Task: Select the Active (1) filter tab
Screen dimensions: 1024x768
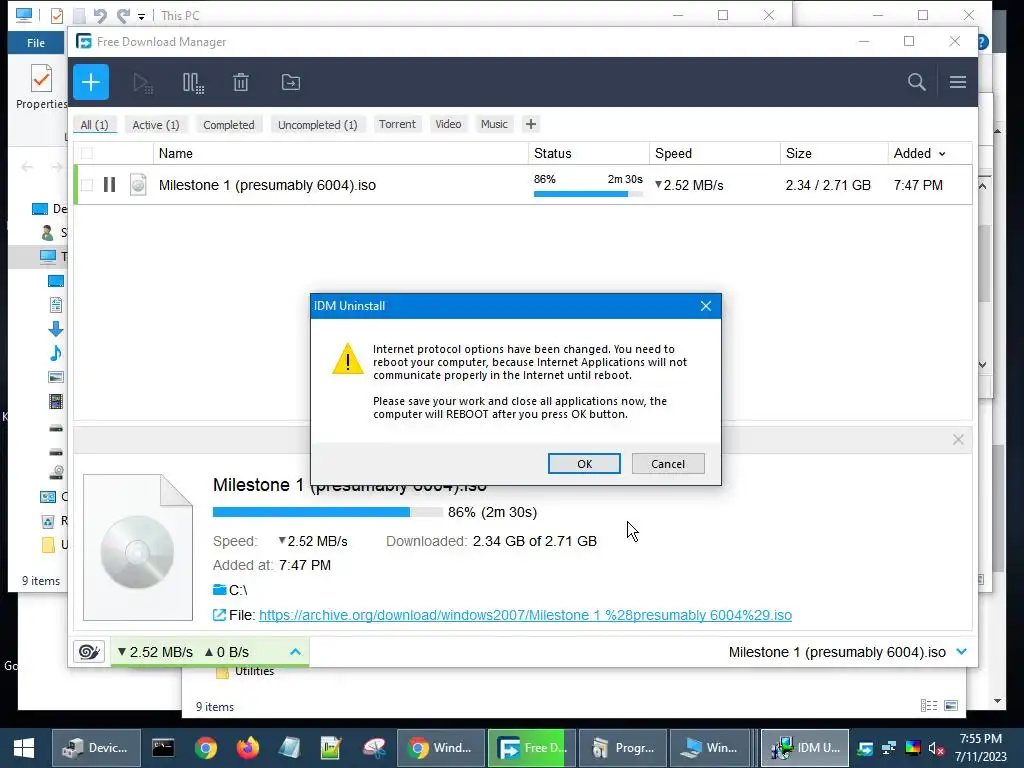Action: pos(155,125)
